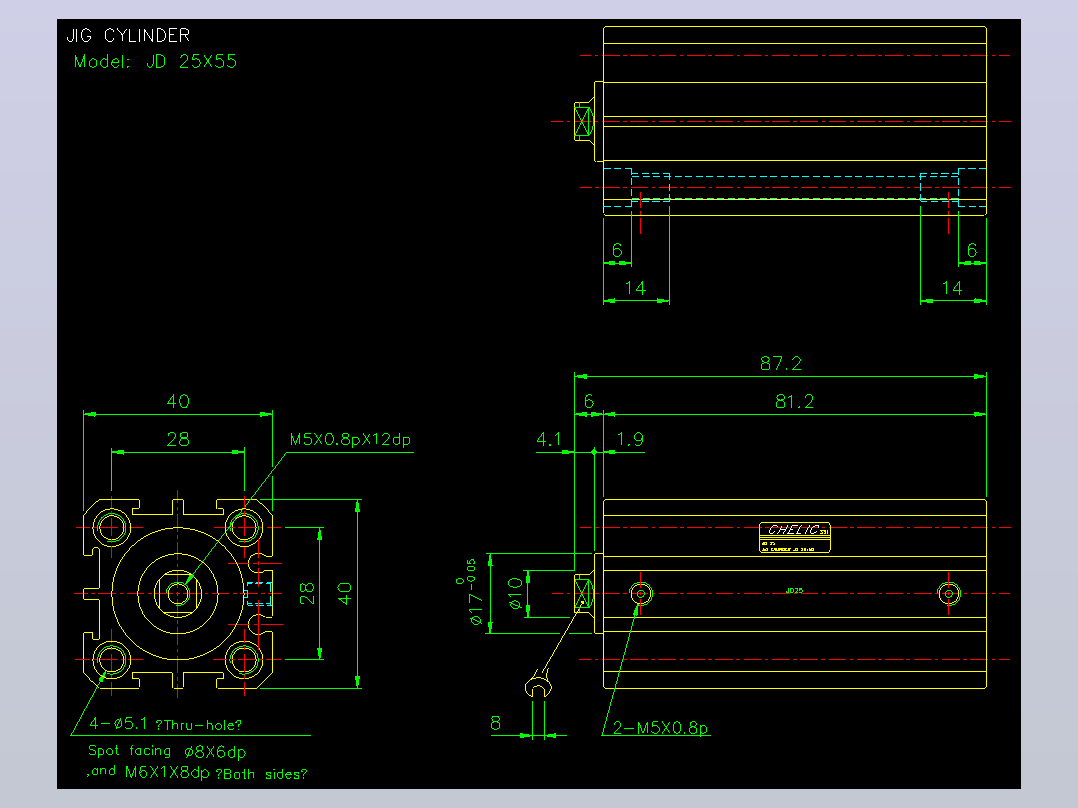This screenshot has width=1078, height=808.
Task: Click the "M6X1X8dp ?Both sides?" note
Action: 216,773
